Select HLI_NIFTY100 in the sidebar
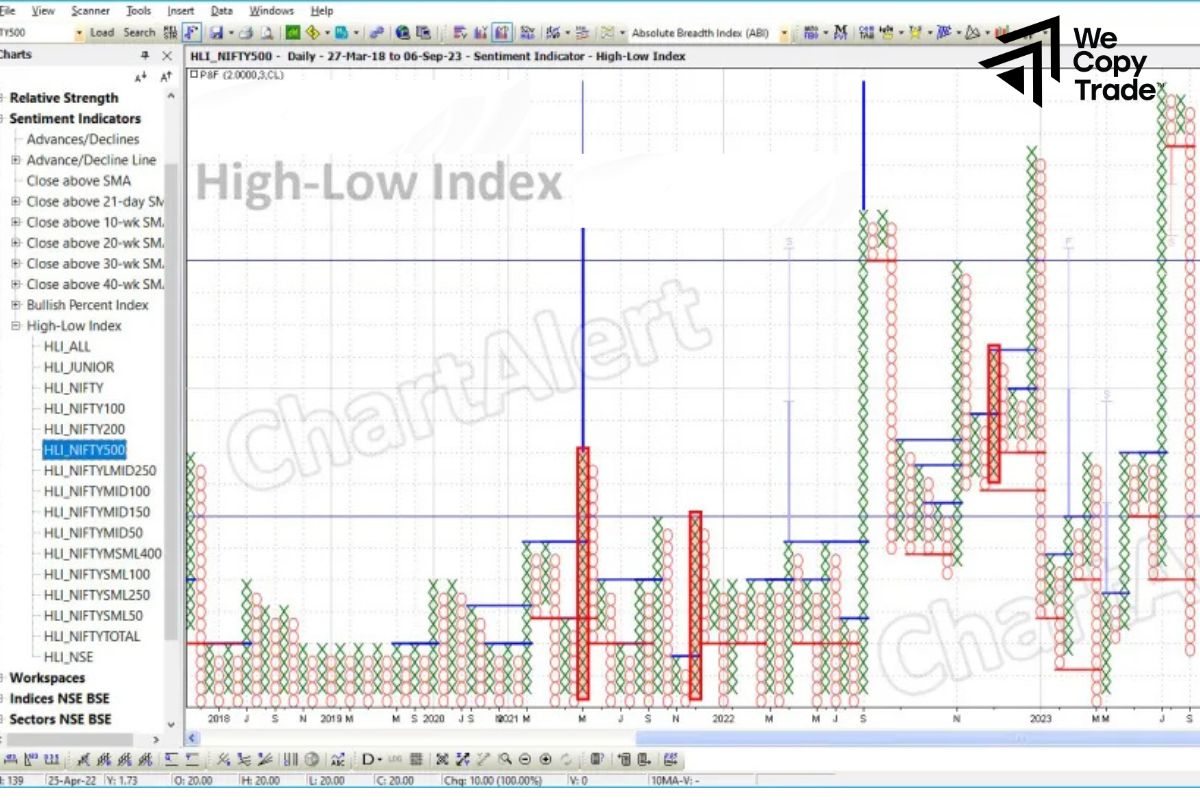Viewport: 1200px width, 800px height. 85,408
